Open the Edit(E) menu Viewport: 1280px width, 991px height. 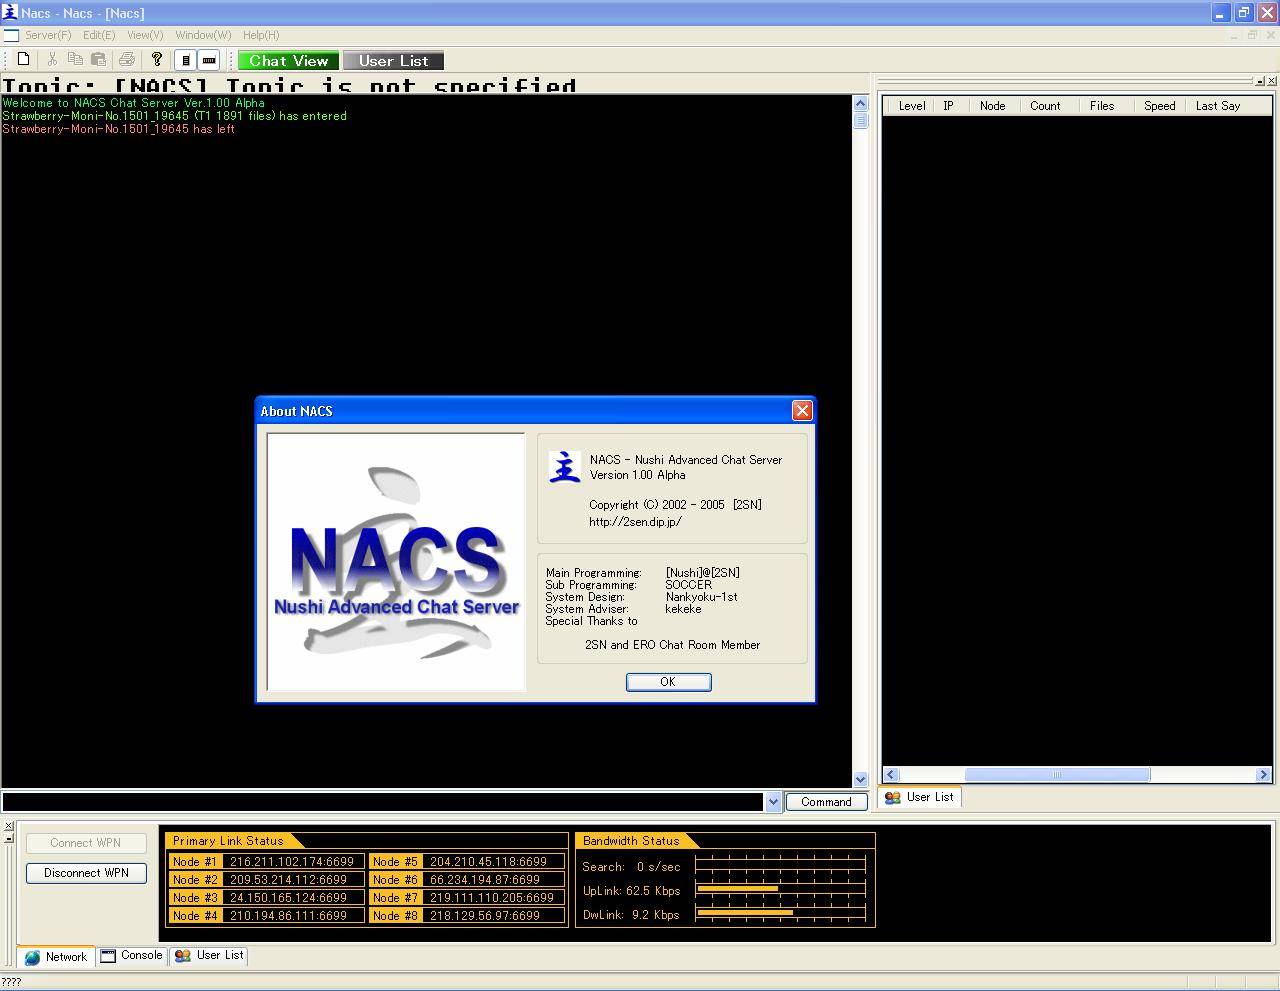point(99,35)
